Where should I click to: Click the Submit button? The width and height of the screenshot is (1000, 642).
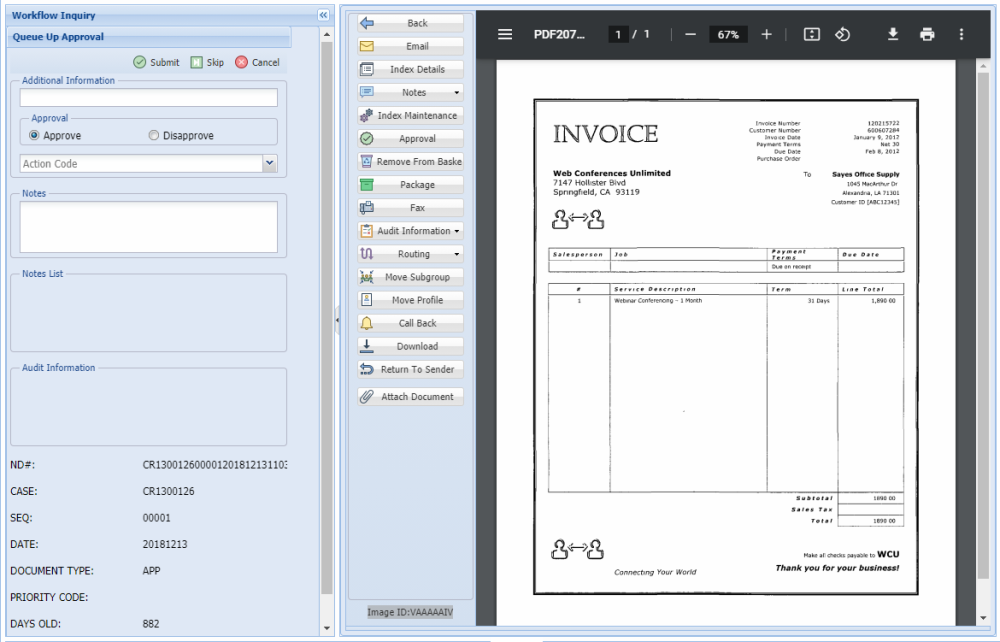pyautogui.click(x=156, y=62)
